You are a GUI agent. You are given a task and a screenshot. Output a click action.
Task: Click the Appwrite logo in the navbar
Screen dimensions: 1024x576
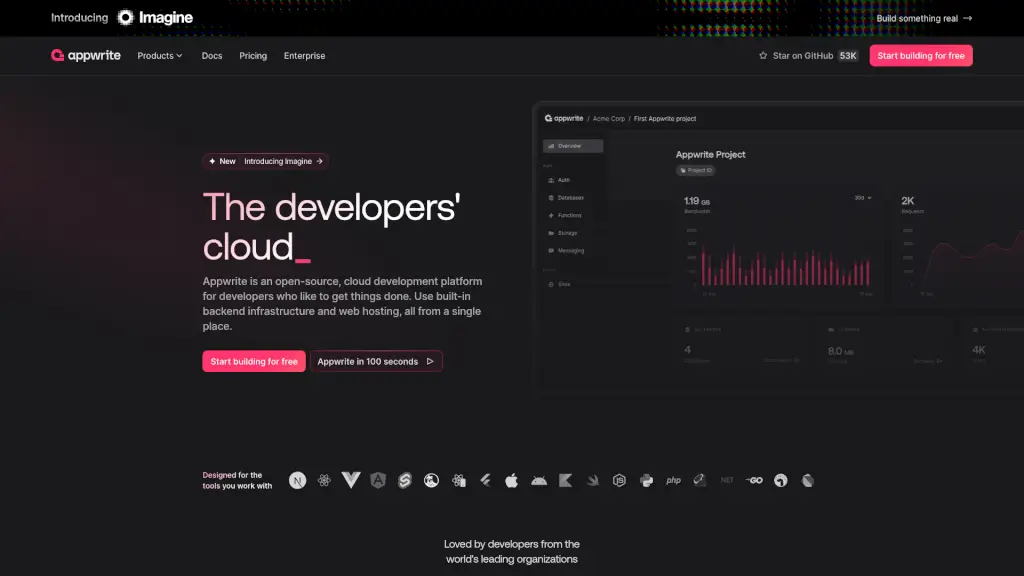85,55
